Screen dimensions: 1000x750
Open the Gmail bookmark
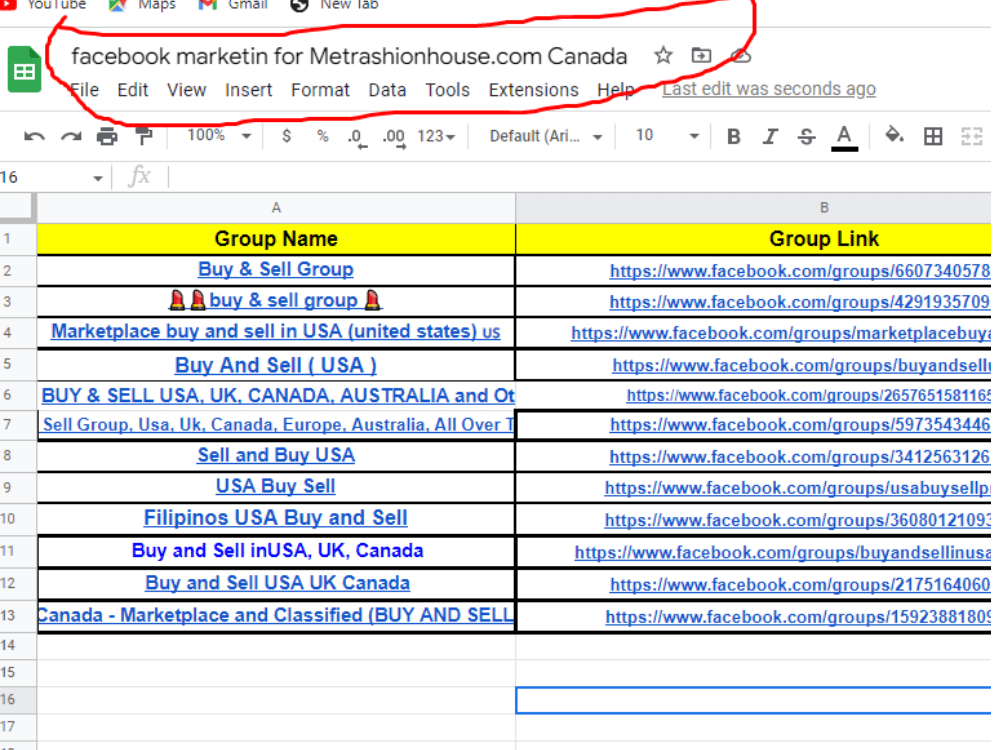(233, 5)
